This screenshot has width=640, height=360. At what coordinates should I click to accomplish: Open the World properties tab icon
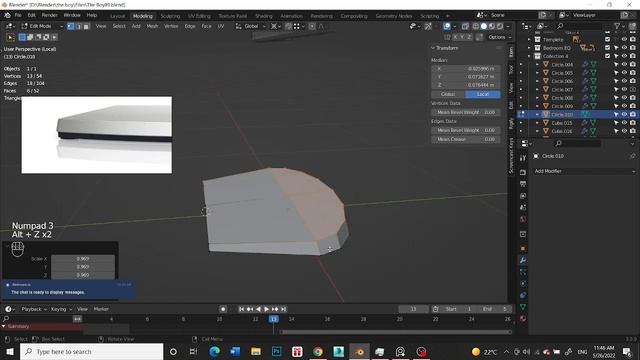point(523,219)
